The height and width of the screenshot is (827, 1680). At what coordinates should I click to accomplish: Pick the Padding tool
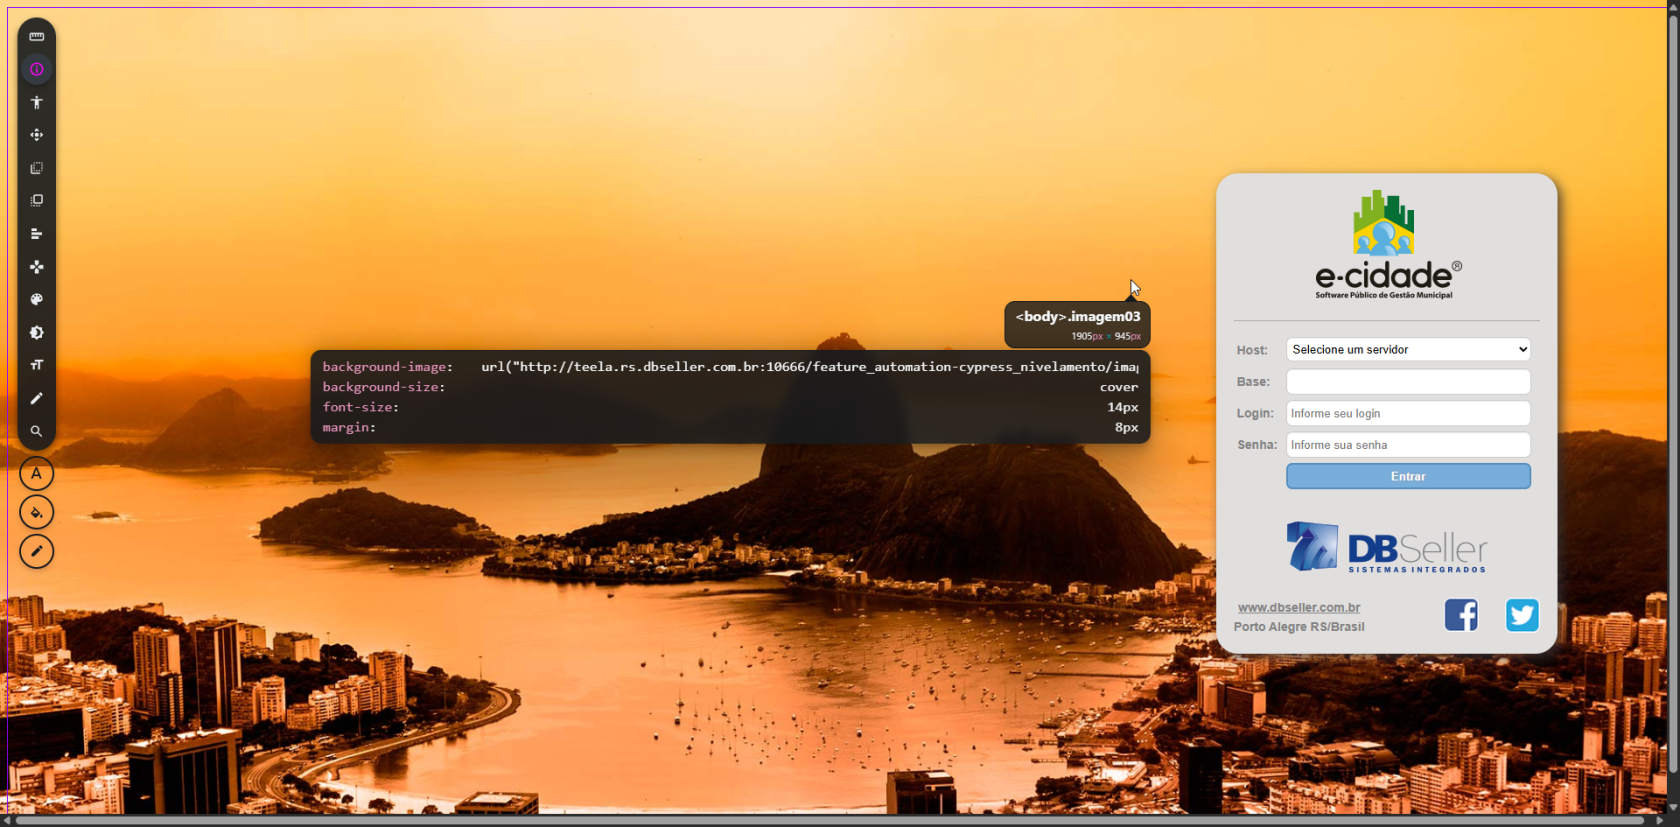pos(37,201)
